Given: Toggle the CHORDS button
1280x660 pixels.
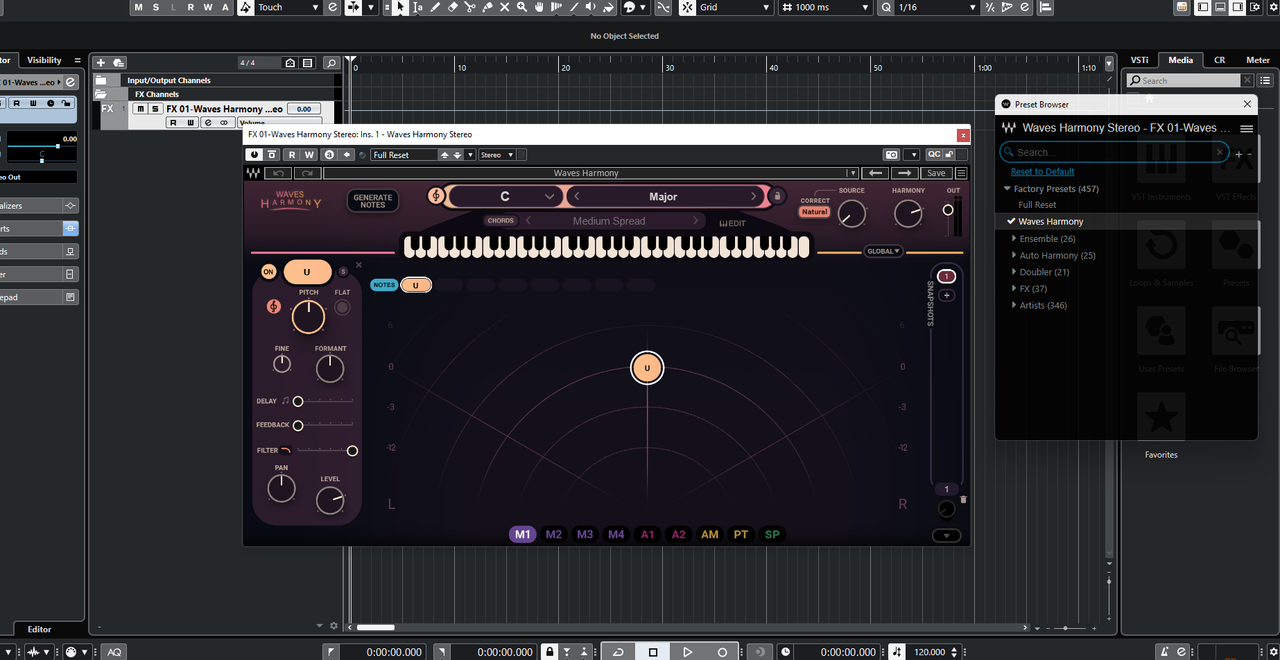Looking at the screenshot, I should click(x=501, y=221).
